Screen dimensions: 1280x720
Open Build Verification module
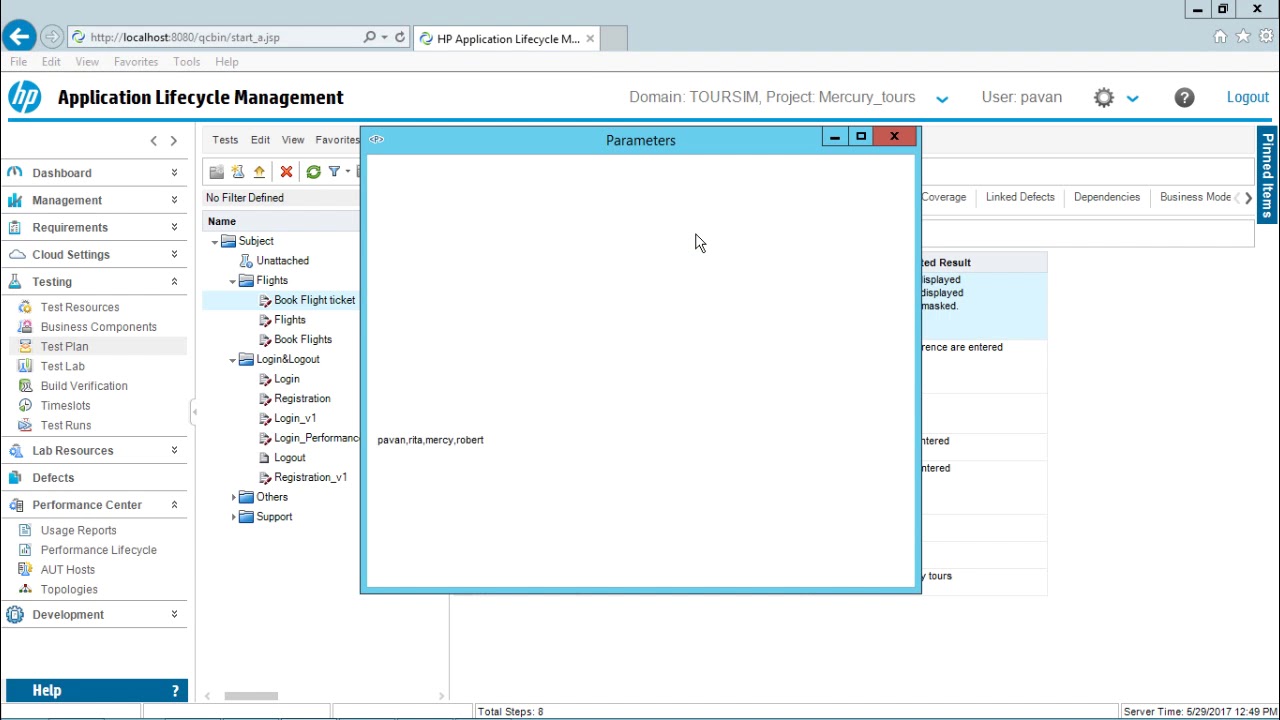(84, 386)
